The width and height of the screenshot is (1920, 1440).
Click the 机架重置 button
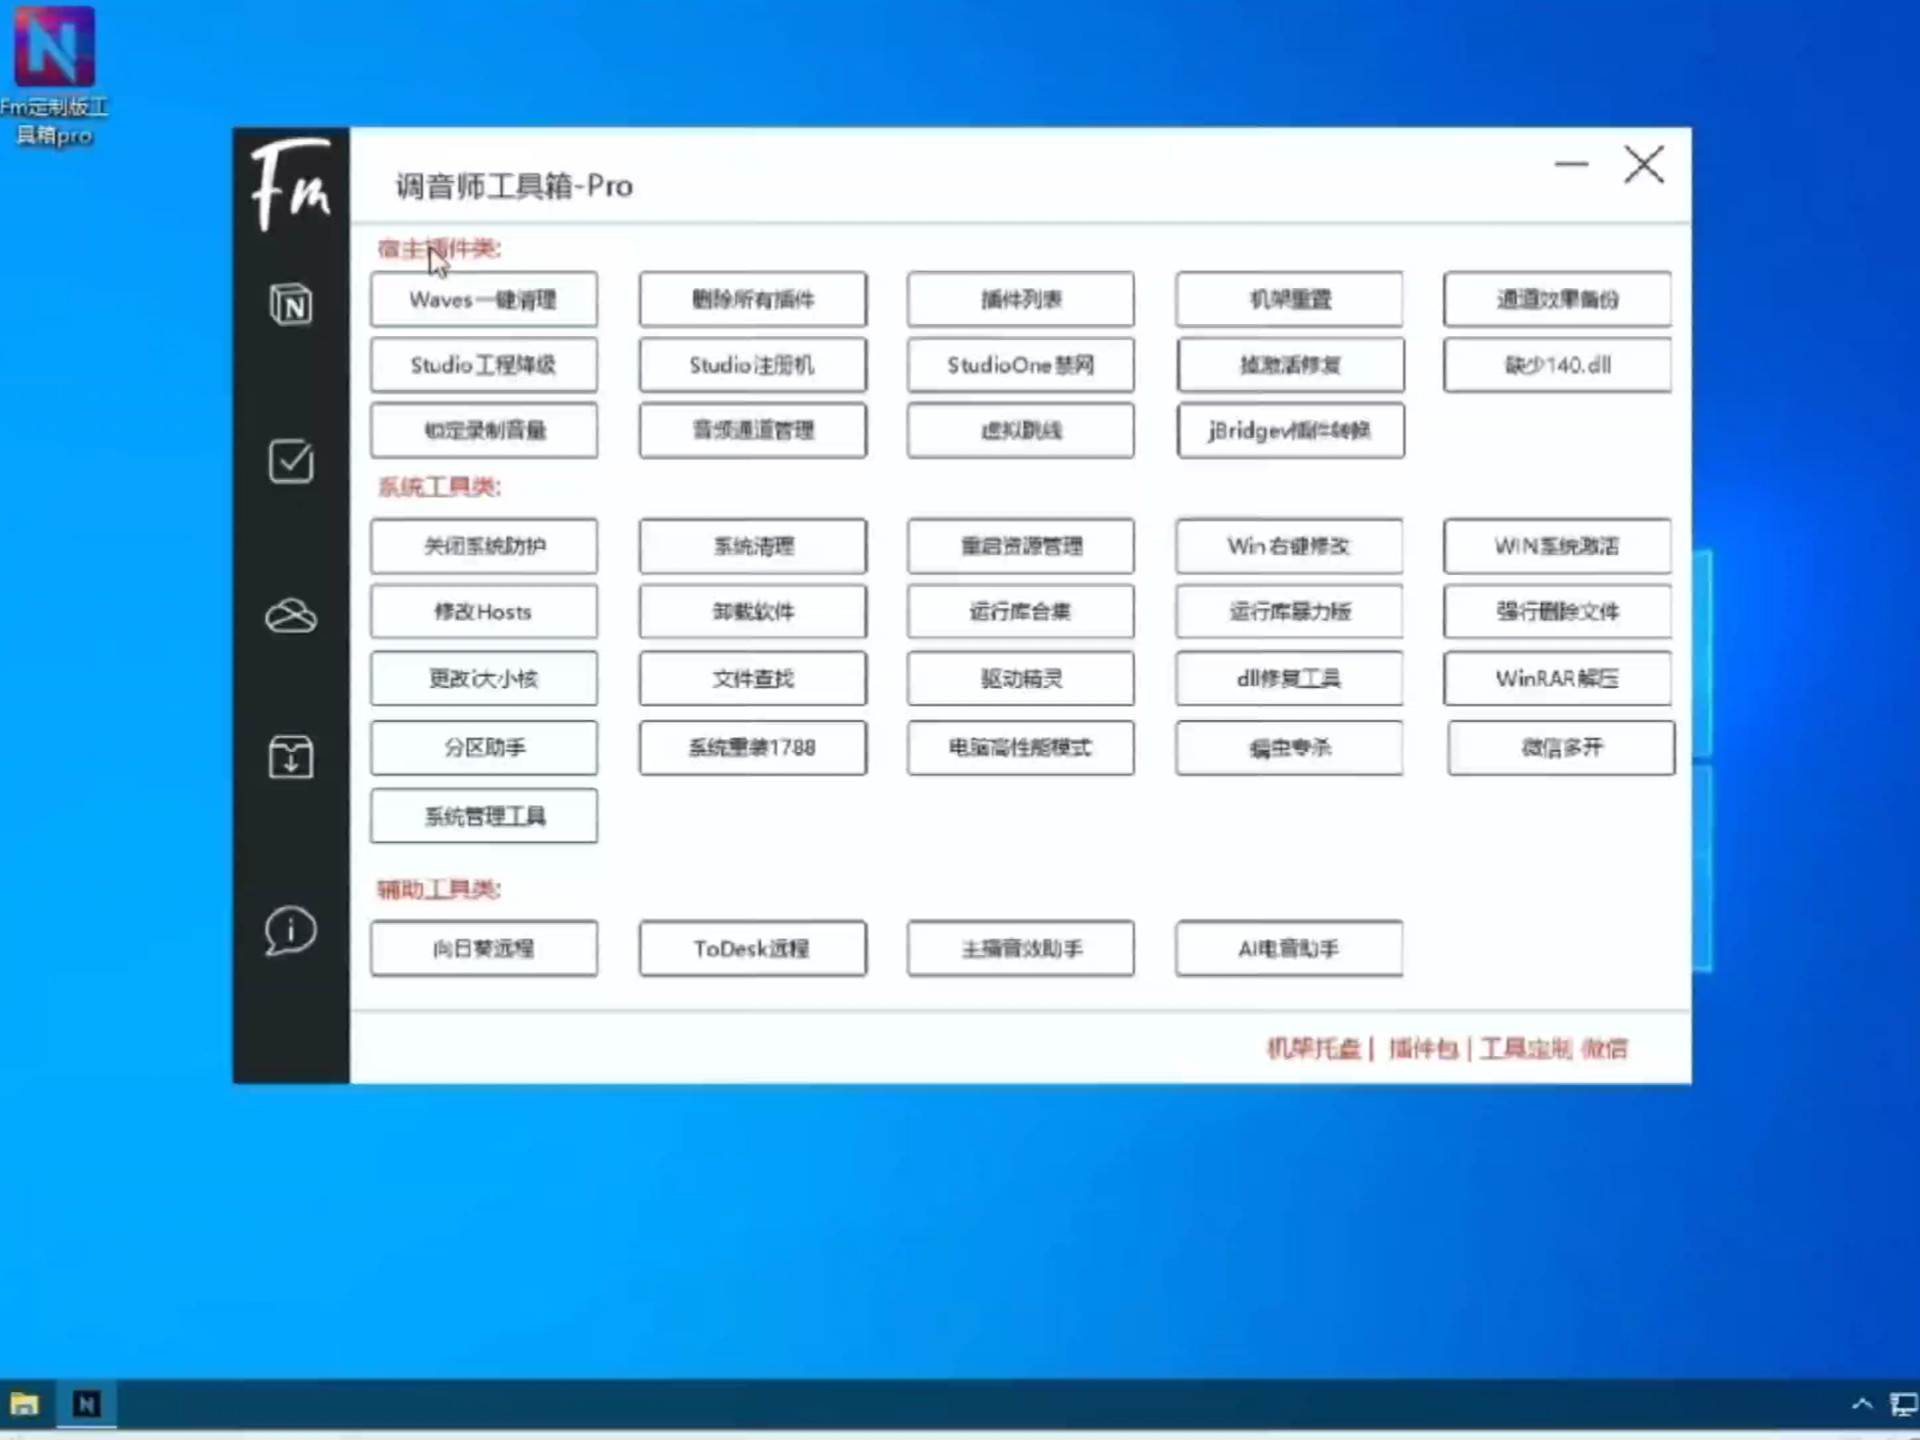tap(1290, 299)
